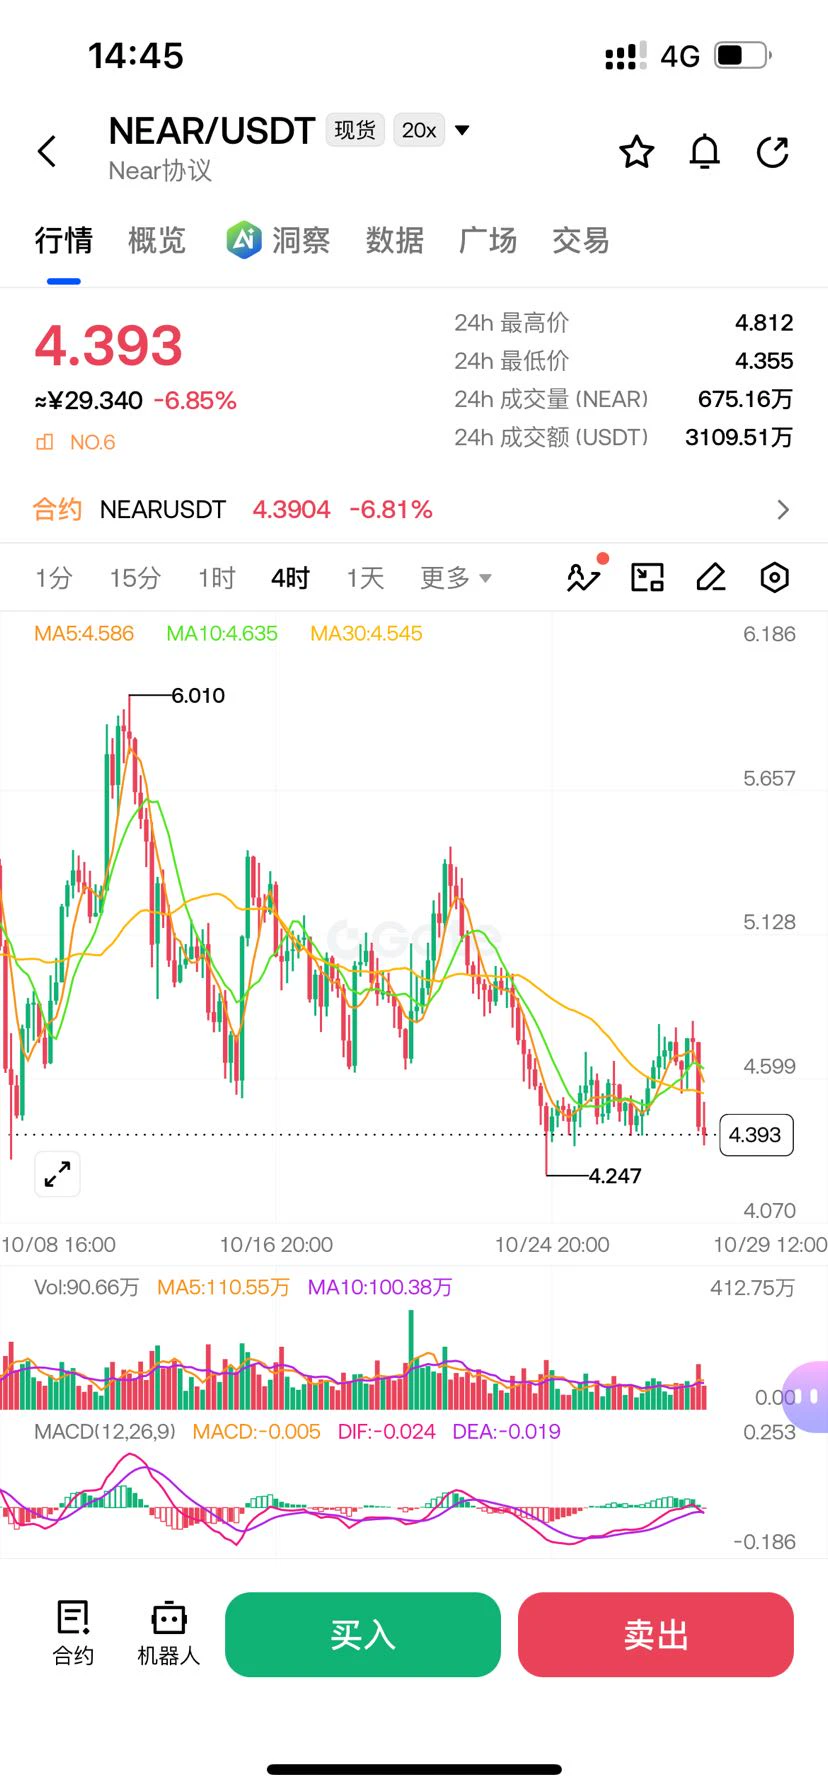Tap the share icon in header
The image size is (828, 1792).
pos(773,152)
